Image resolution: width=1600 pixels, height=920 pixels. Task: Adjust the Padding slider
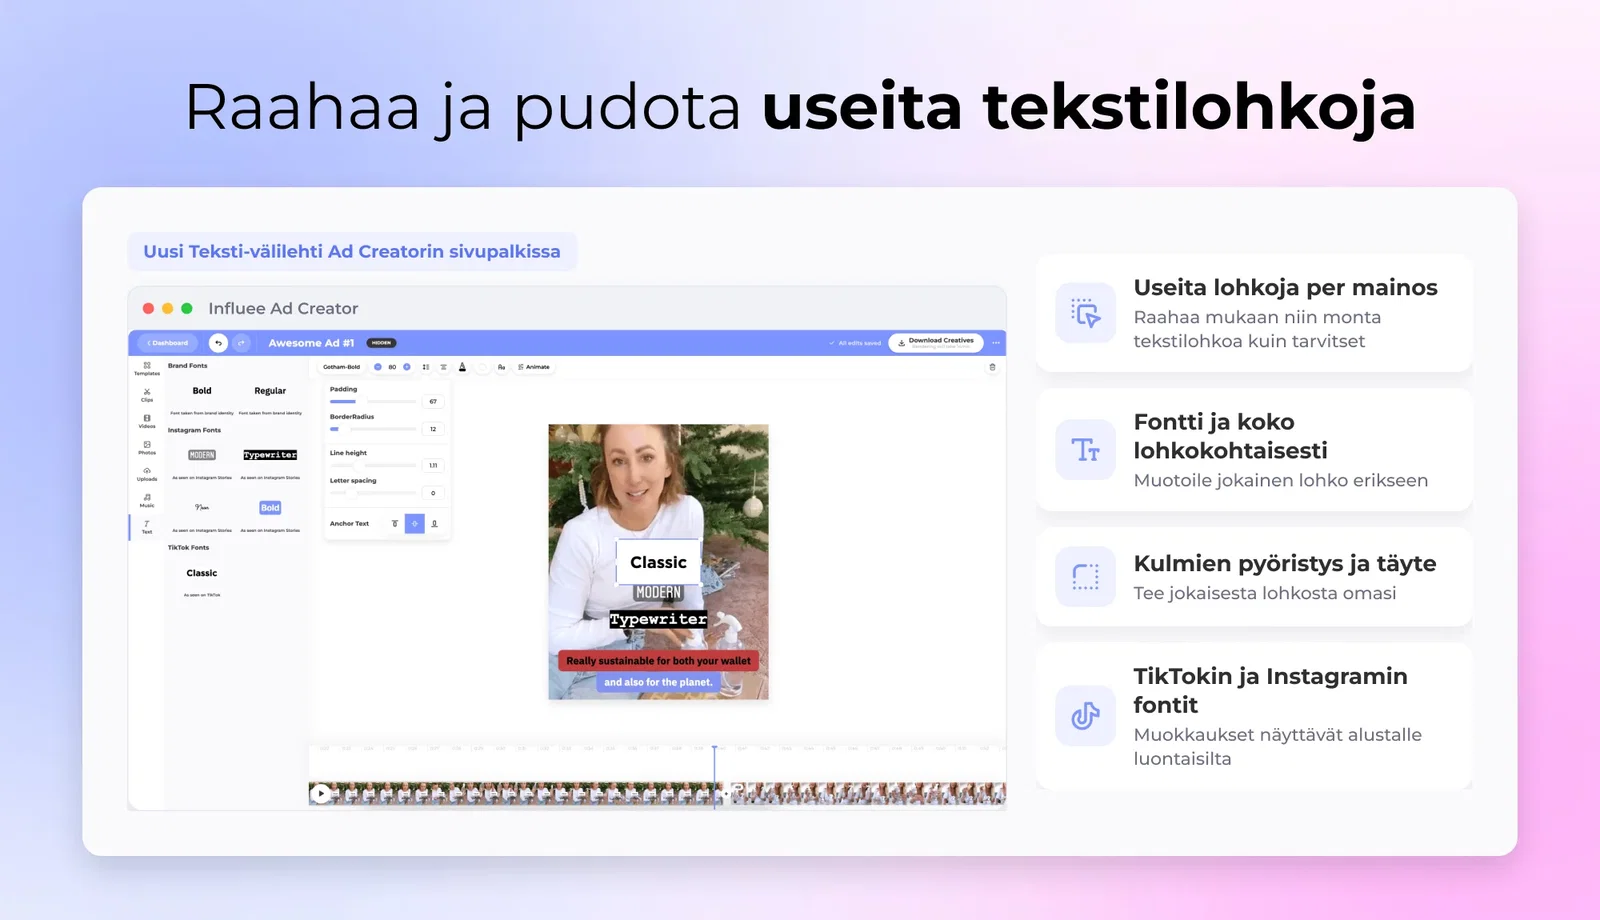pos(372,401)
